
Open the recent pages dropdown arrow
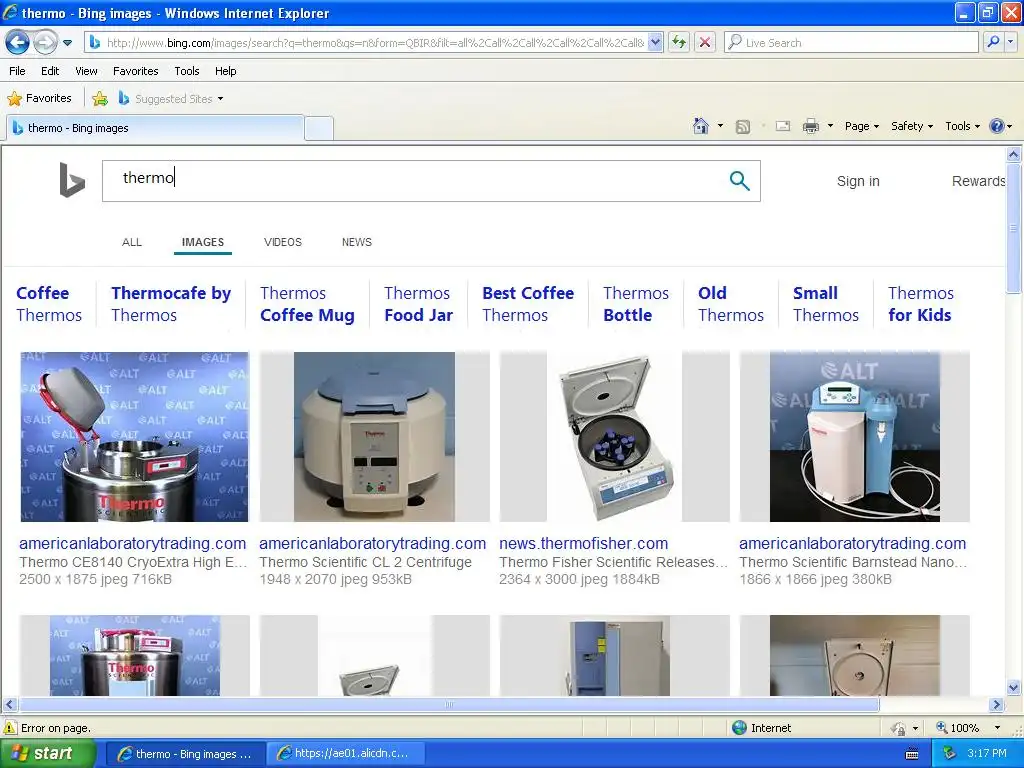click(67, 43)
